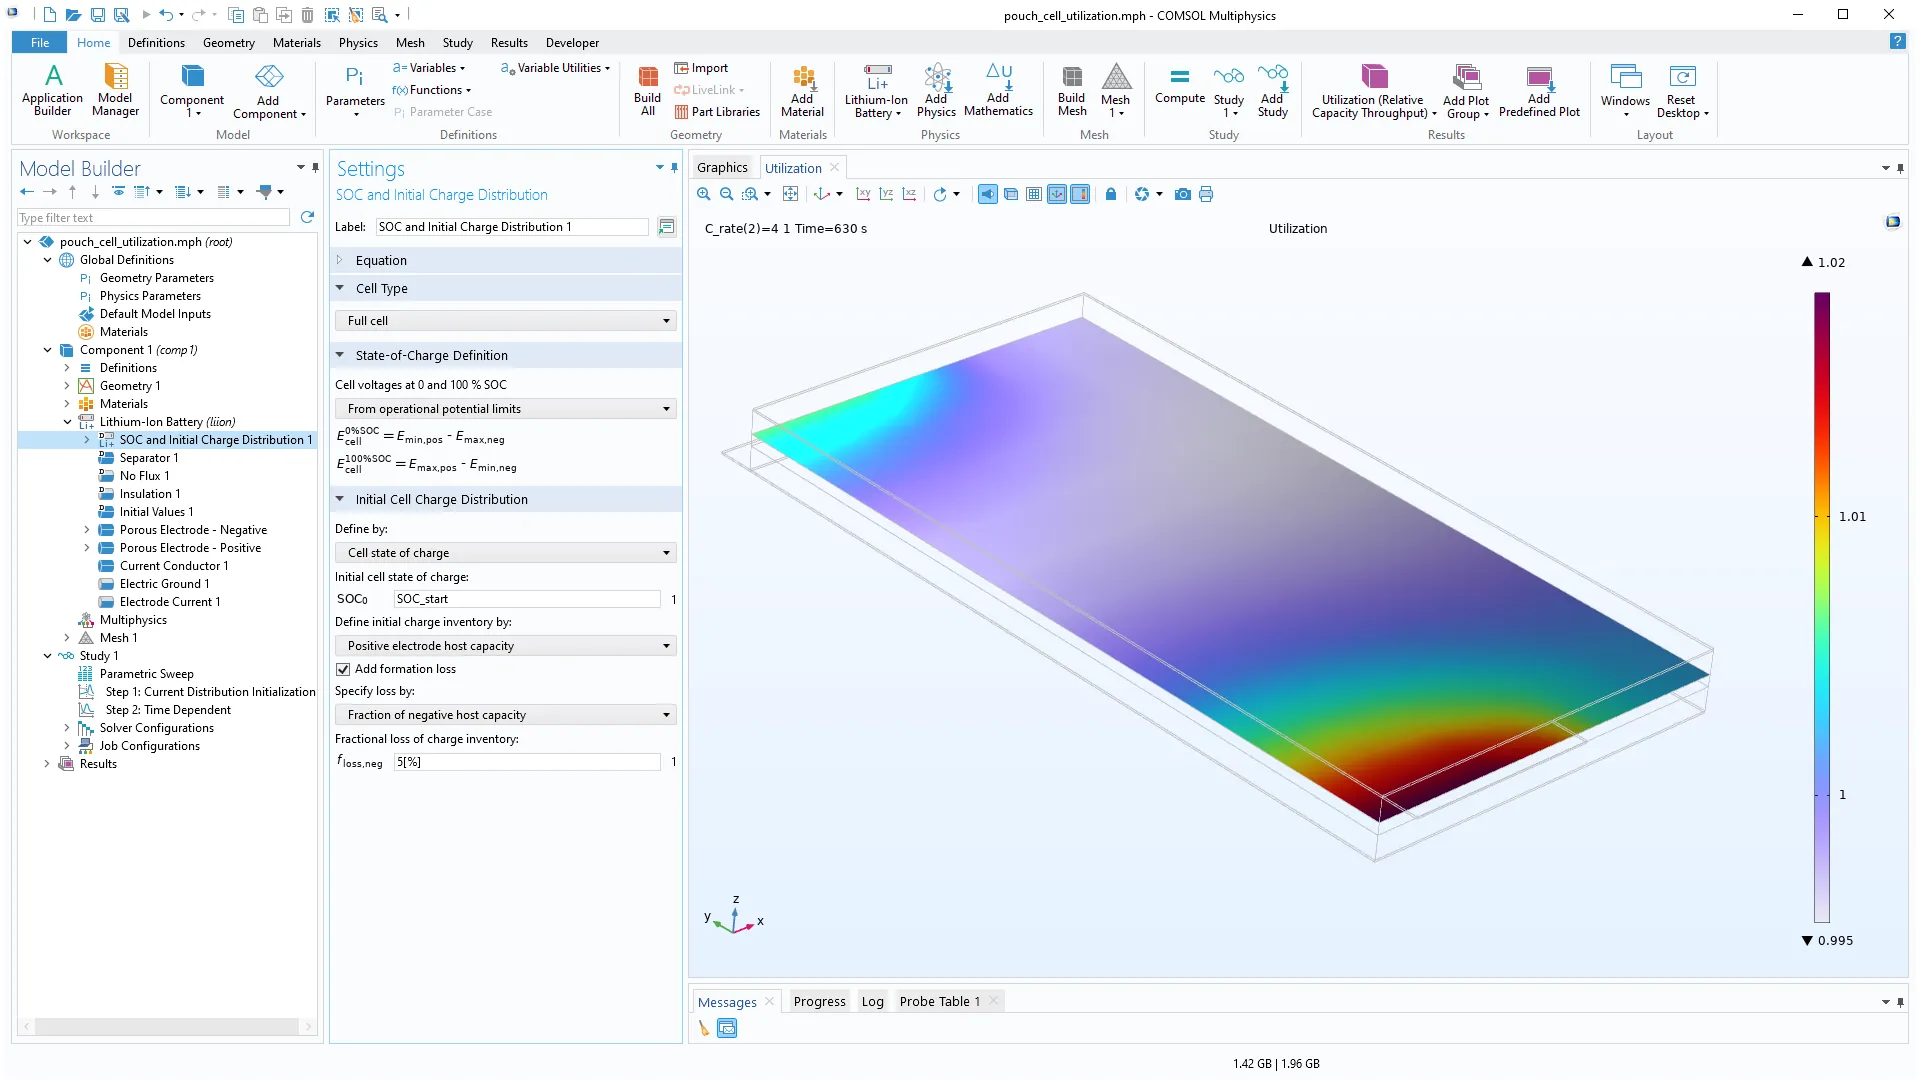Click the Zoom In graphics icon
Image resolution: width=1920 pixels, height=1080 pixels.
[x=704, y=194]
